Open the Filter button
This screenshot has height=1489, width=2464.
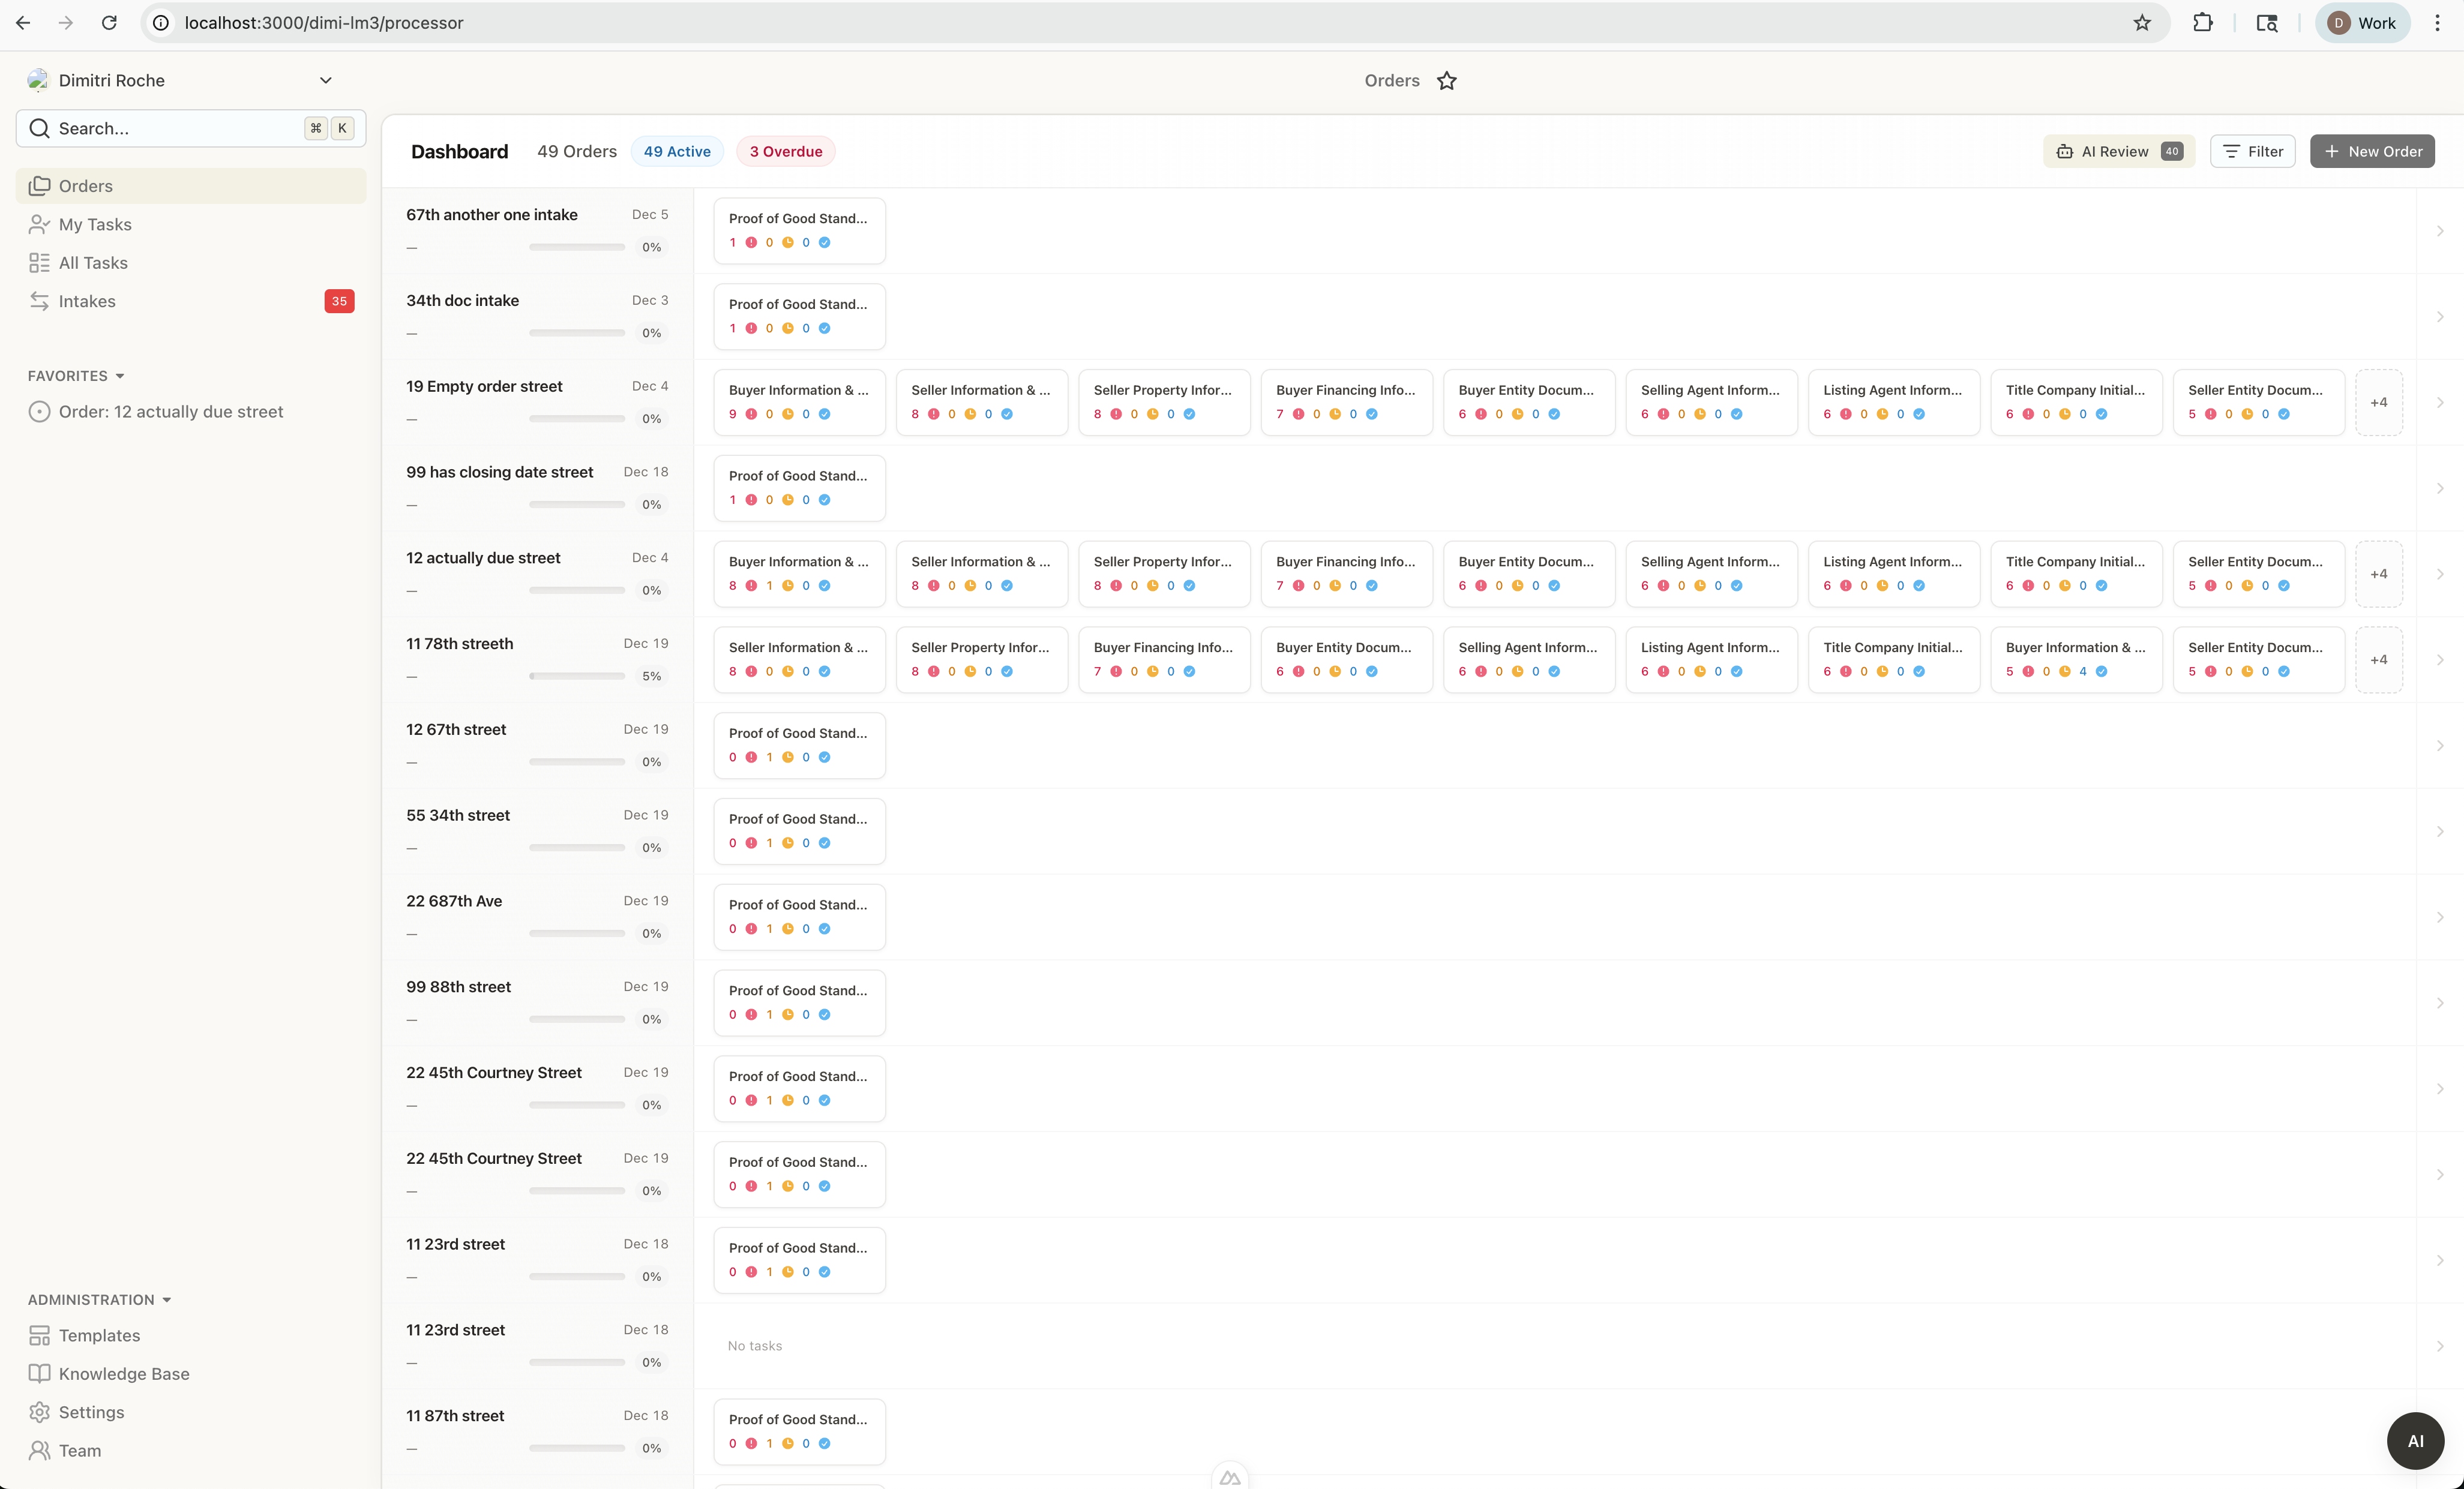pyautogui.click(x=2252, y=151)
